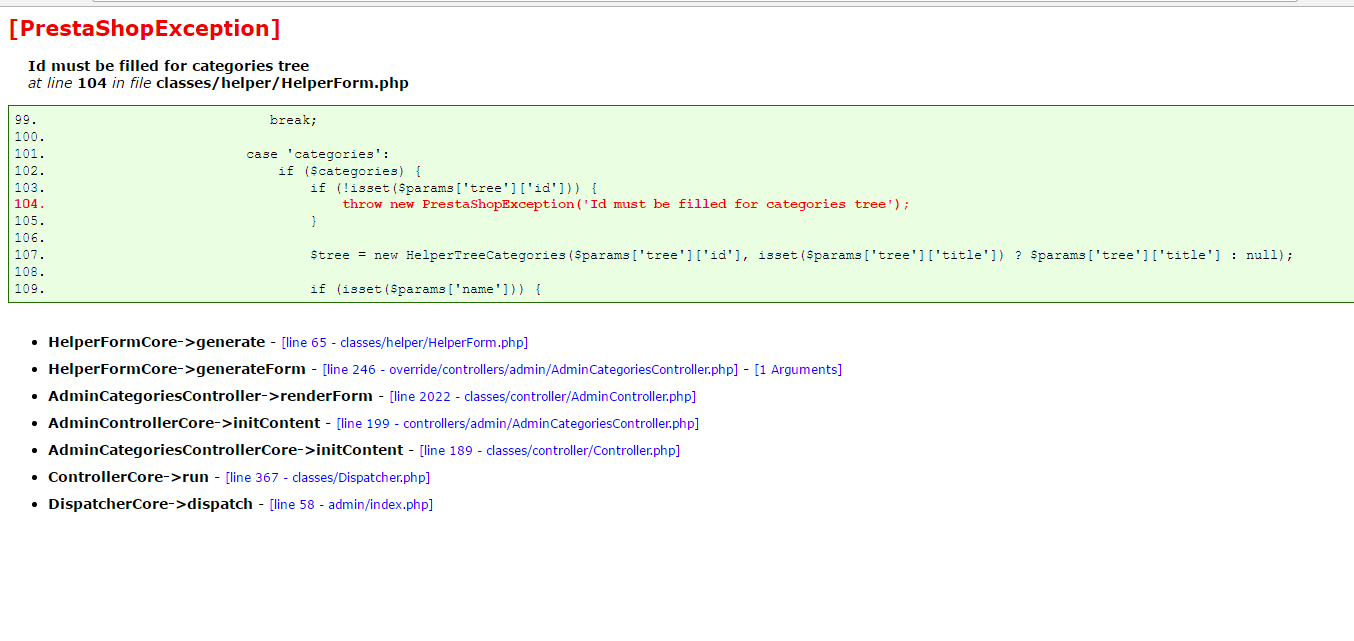The height and width of the screenshot is (641, 1354).
Task: Open the HelperForm.php line 65 link
Action: click(405, 343)
